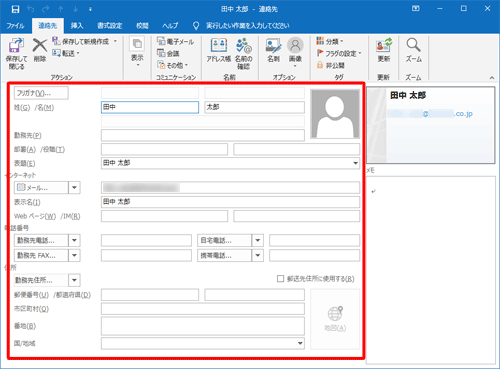Click the 電子メール (Email) command

[x=175, y=41]
